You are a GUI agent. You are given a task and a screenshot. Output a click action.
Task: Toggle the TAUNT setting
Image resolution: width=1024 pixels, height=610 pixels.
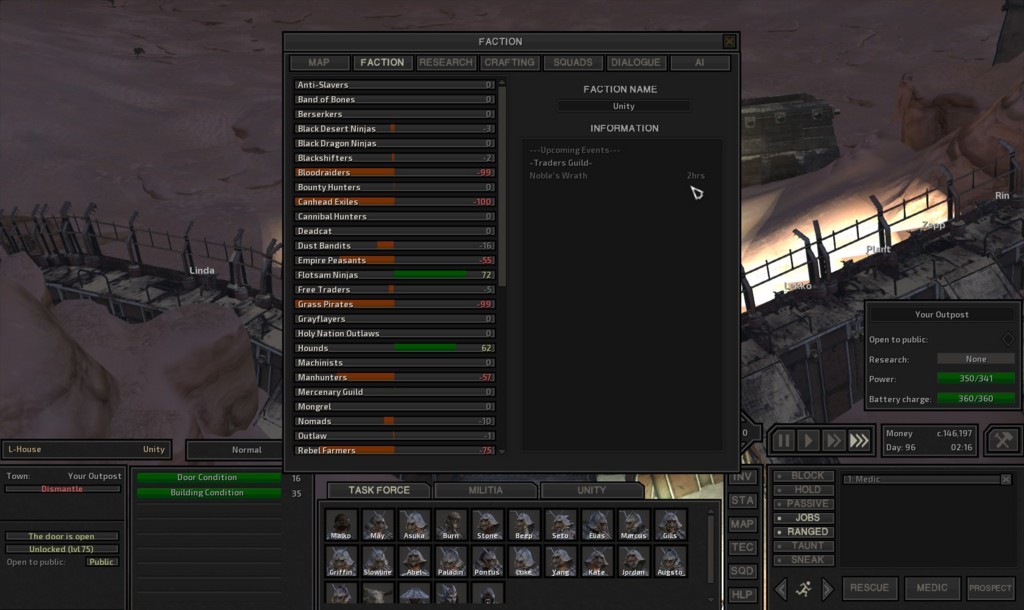click(x=804, y=546)
